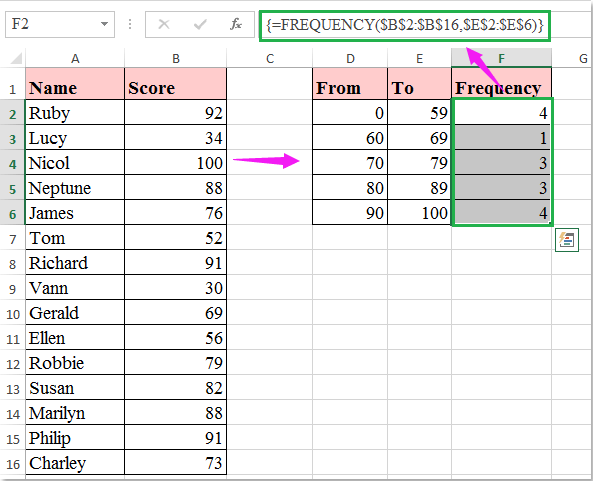
Task: Click the Select All corner triangle
Action: (16, 59)
